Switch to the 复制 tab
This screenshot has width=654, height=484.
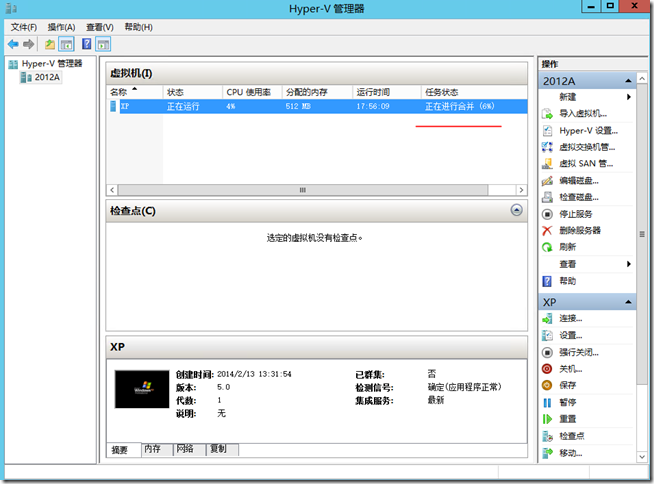click(222, 449)
